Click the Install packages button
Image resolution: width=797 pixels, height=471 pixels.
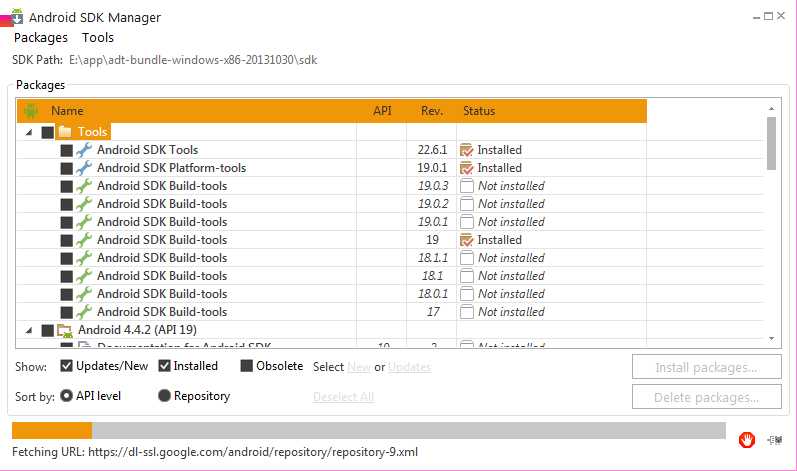[x=707, y=367]
